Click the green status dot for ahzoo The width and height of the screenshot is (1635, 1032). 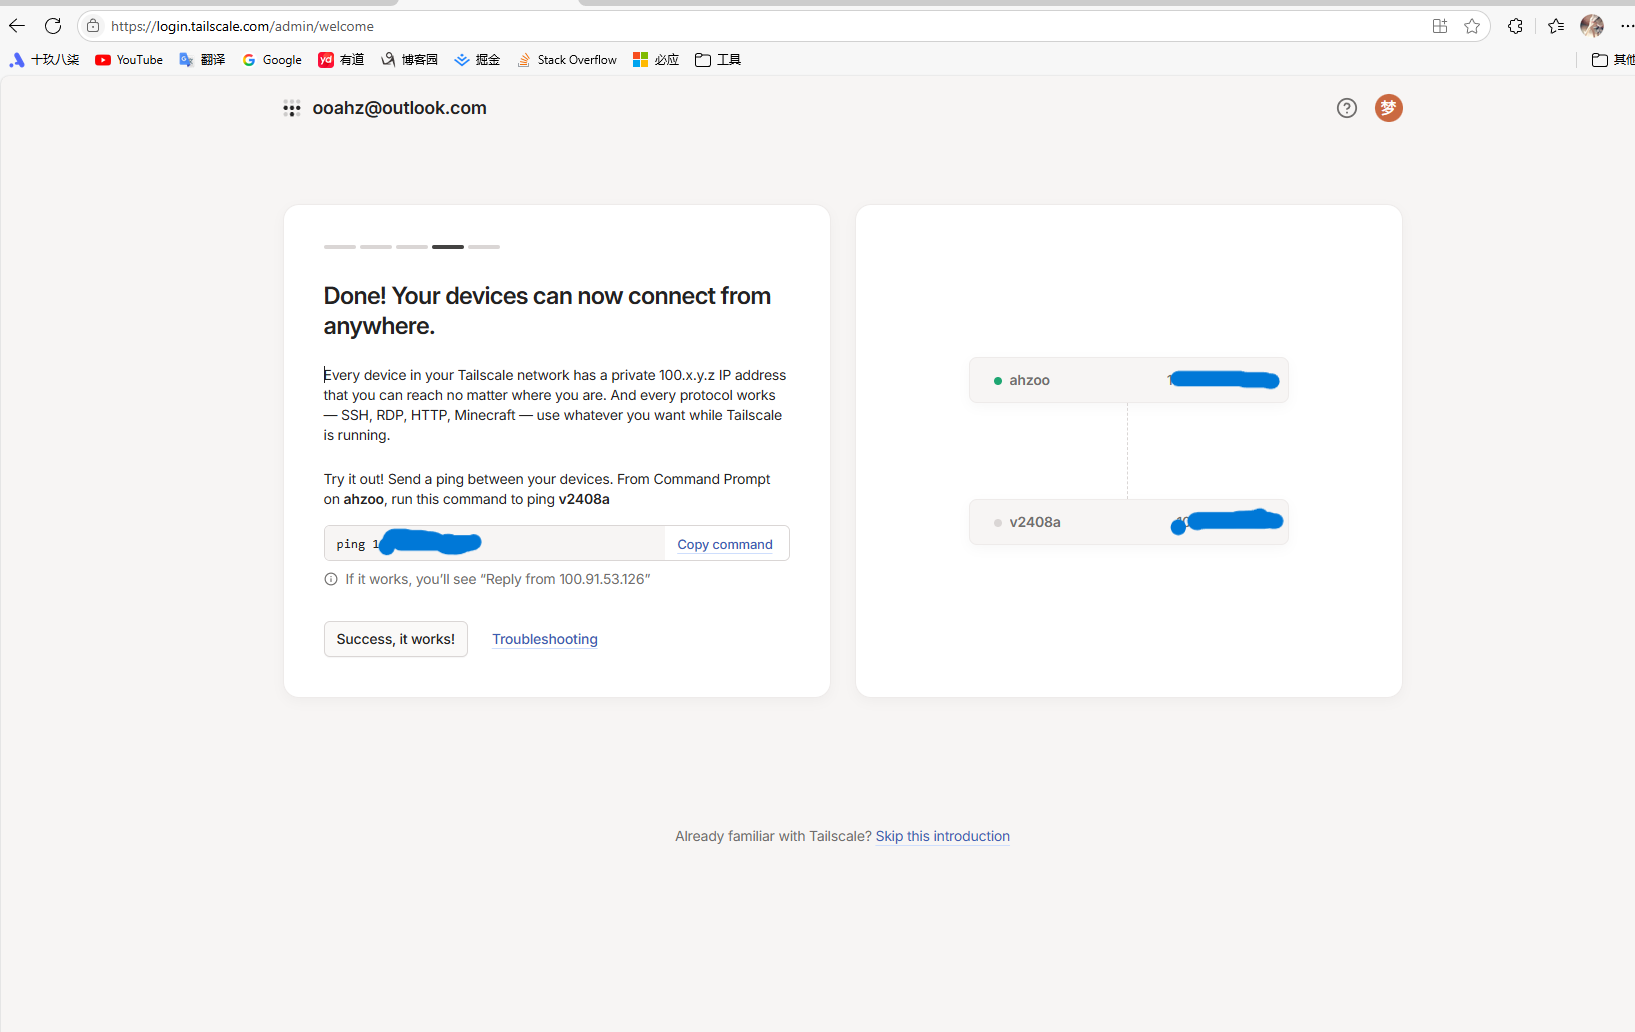(x=998, y=381)
